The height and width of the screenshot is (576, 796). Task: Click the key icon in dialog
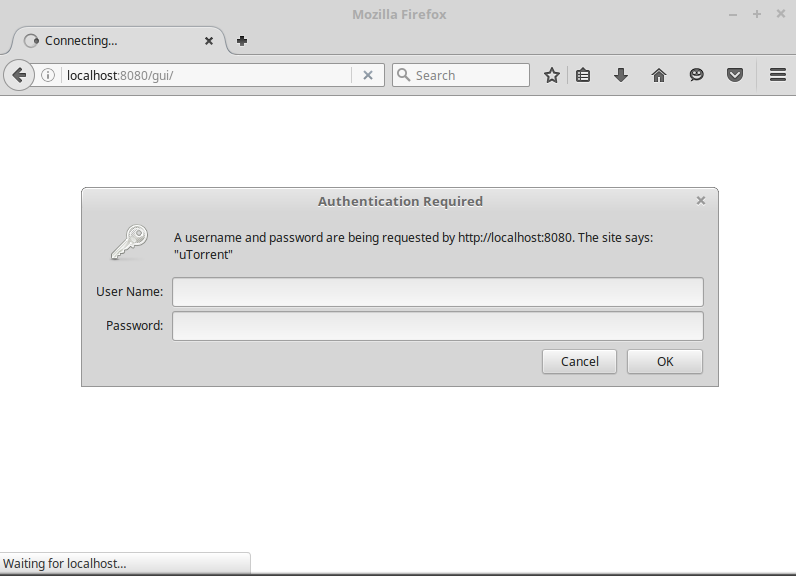(129, 243)
